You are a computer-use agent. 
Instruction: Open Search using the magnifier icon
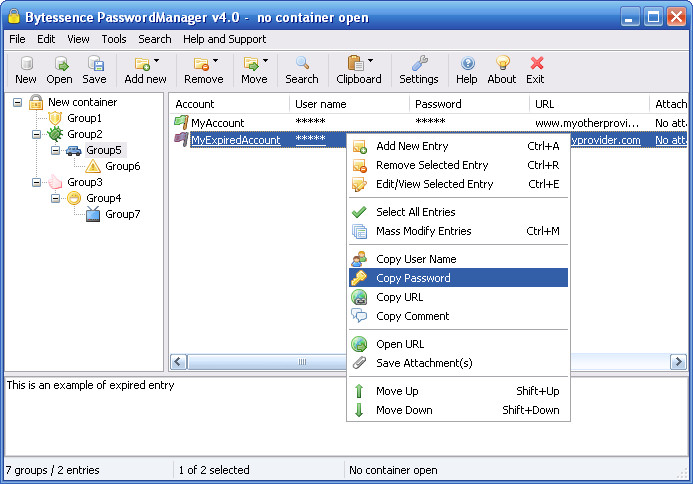coord(302,63)
